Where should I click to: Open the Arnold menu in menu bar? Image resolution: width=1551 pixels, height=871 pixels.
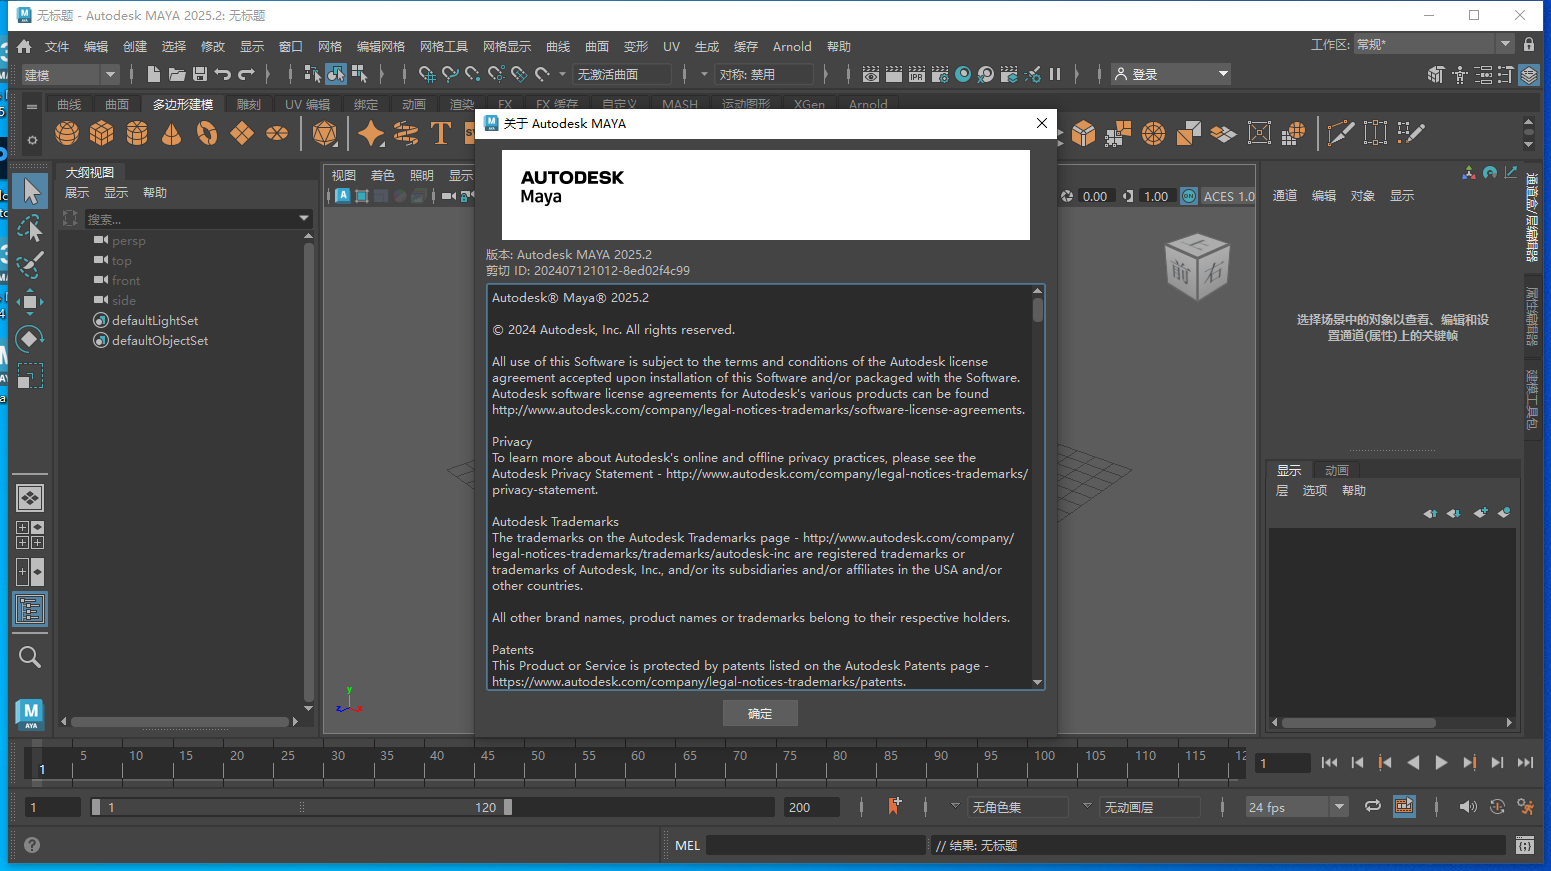792,47
